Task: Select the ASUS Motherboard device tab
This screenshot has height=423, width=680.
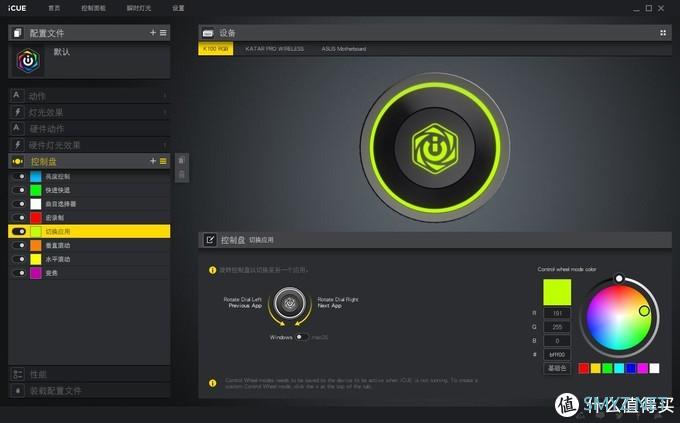Action: point(344,49)
